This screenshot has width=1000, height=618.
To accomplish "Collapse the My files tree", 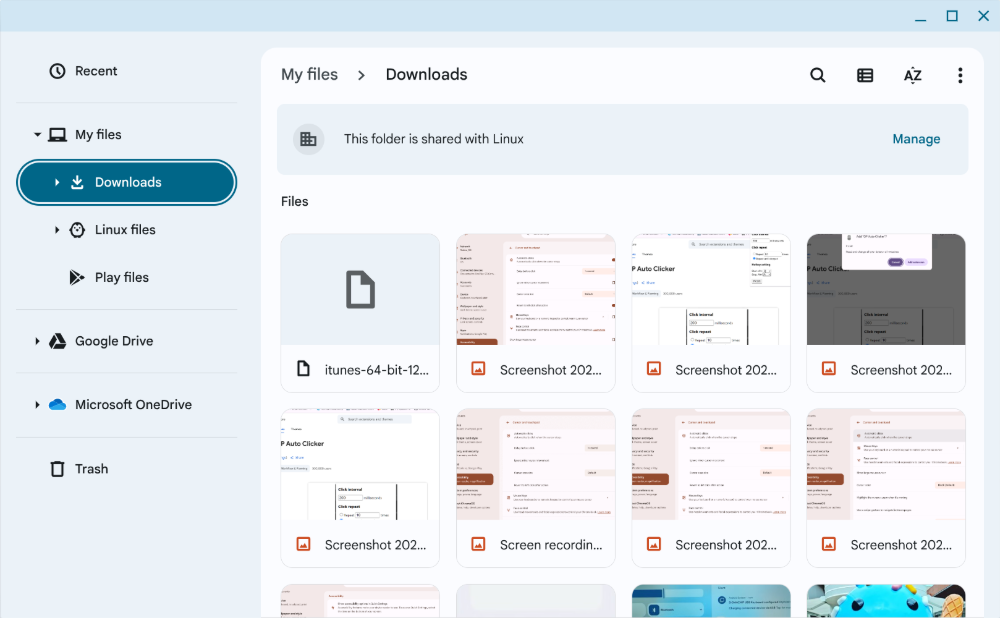I will coord(37,135).
